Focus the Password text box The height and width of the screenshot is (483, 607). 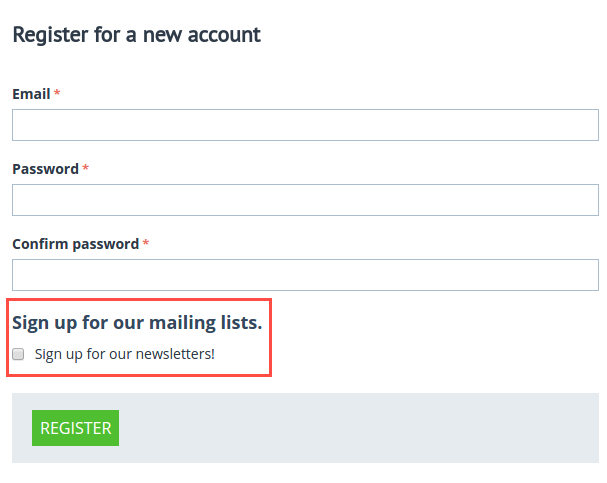coord(305,200)
